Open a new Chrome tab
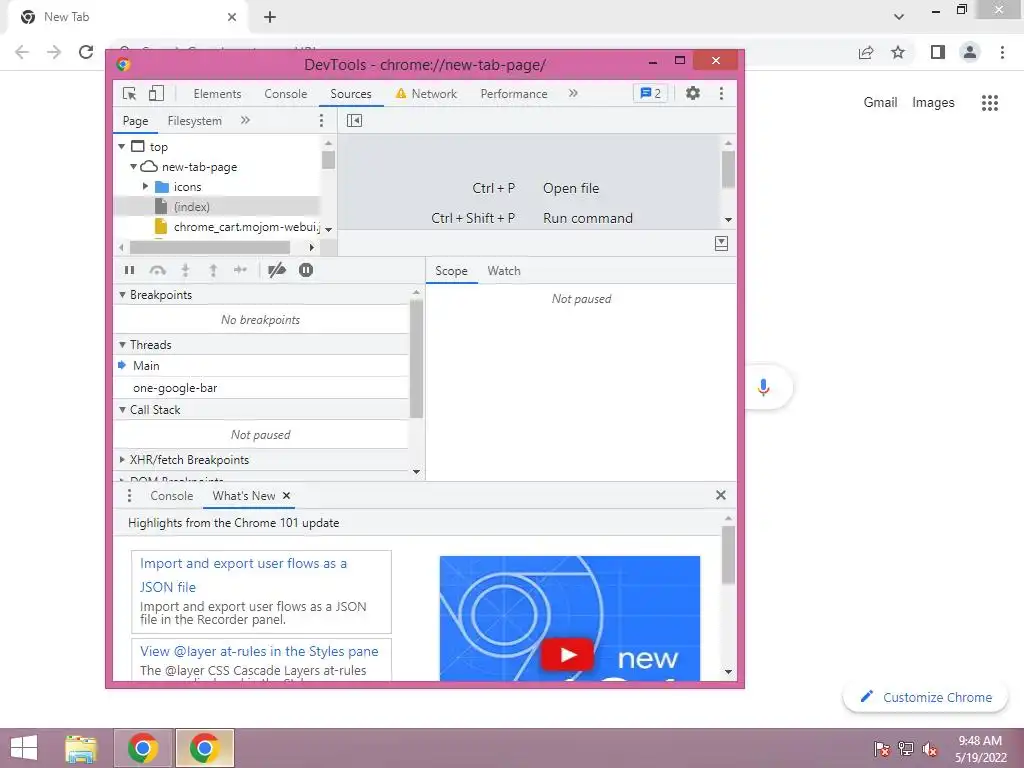 pos(270,18)
